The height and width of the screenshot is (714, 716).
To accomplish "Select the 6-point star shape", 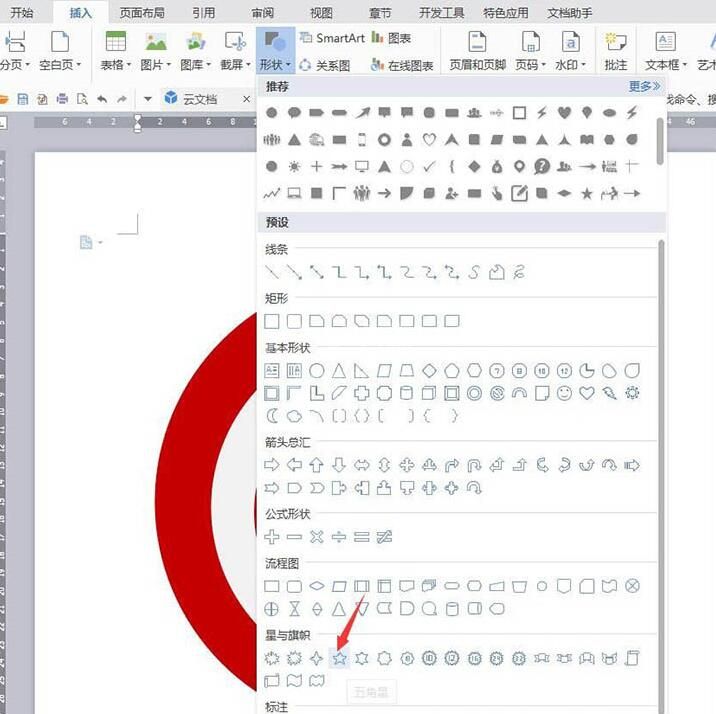I will (x=362, y=658).
